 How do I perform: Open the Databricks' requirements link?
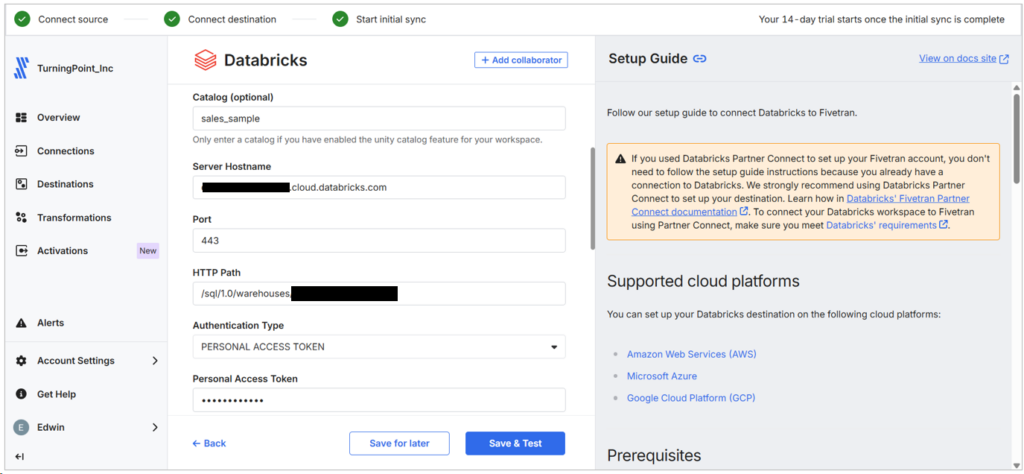click(x=882, y=225)
